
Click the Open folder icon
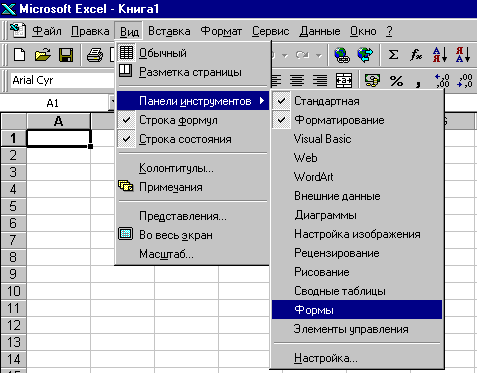point(42,55)
